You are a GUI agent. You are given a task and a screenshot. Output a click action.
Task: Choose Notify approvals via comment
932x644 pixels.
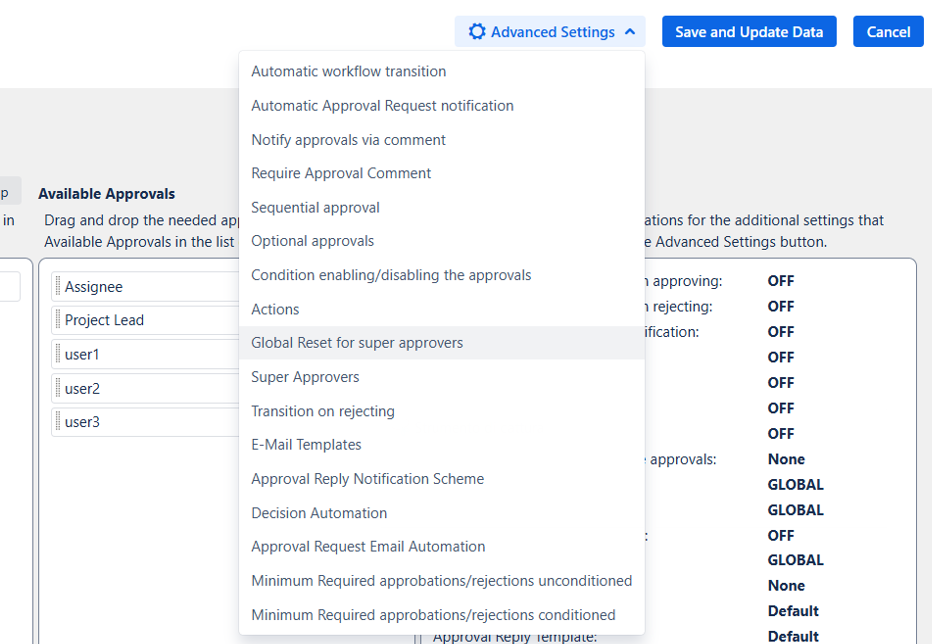(x=348, y=140)
